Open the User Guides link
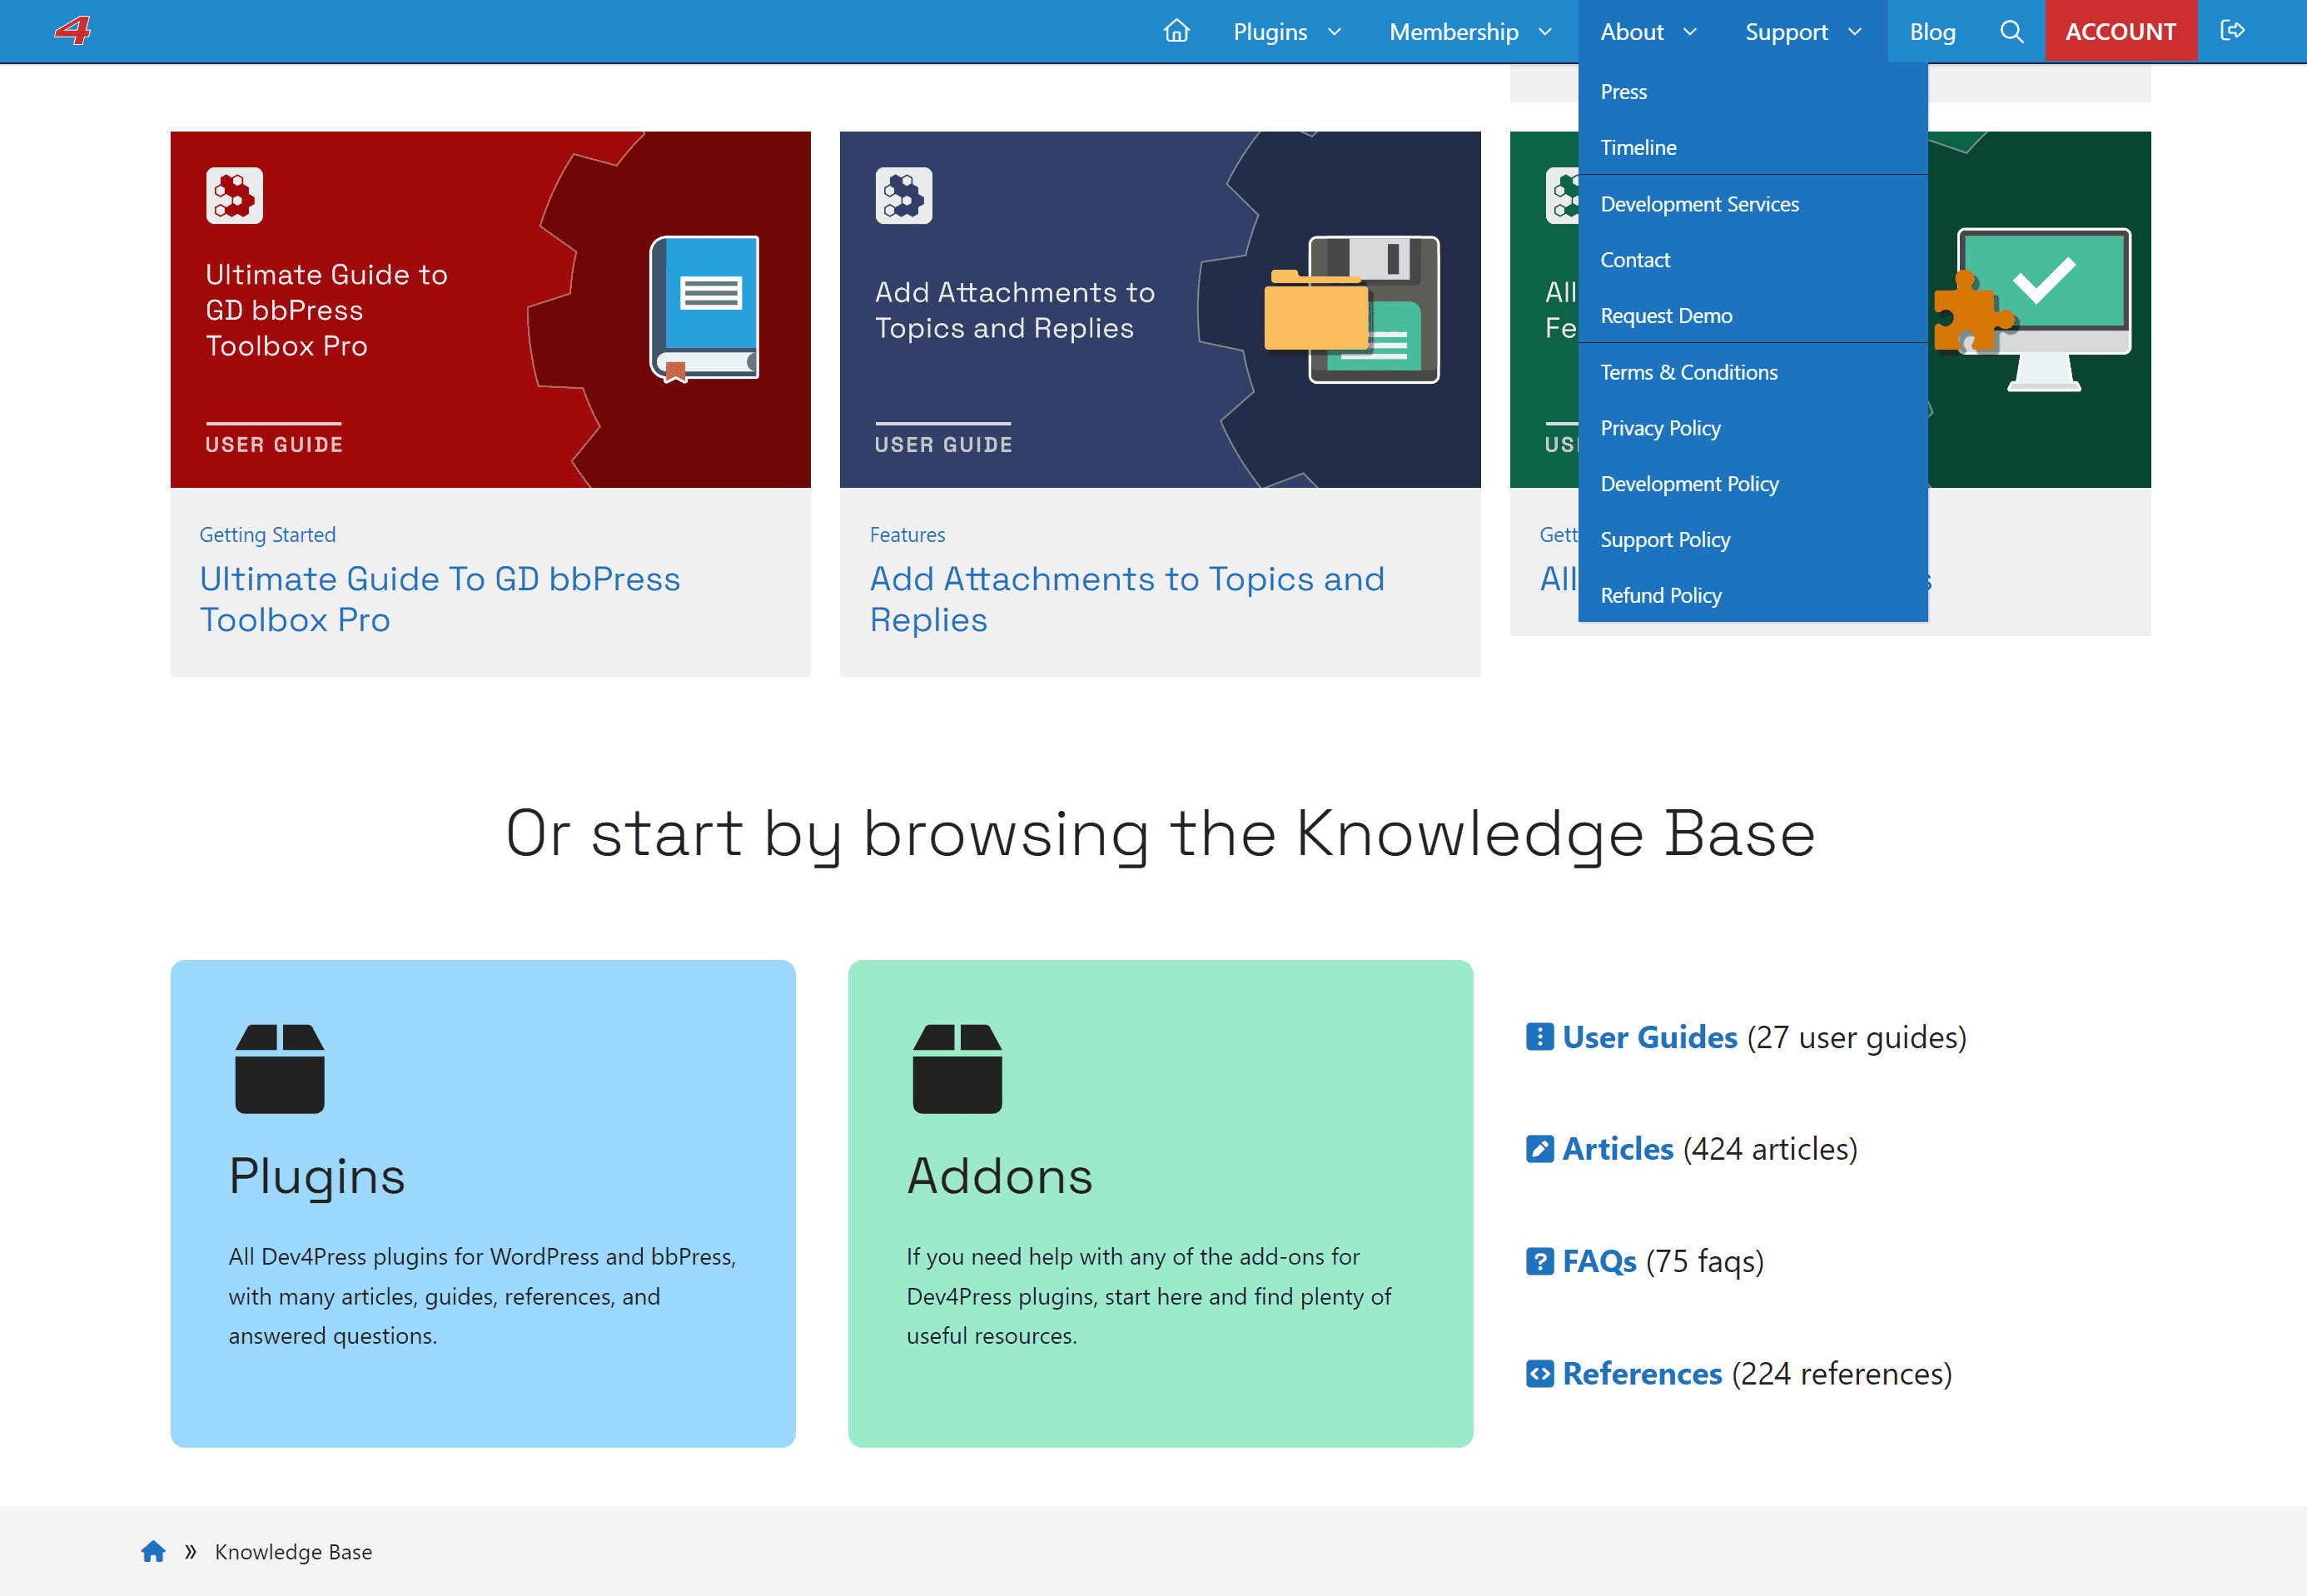 pyautogui.click(x=1650, y=1037)
